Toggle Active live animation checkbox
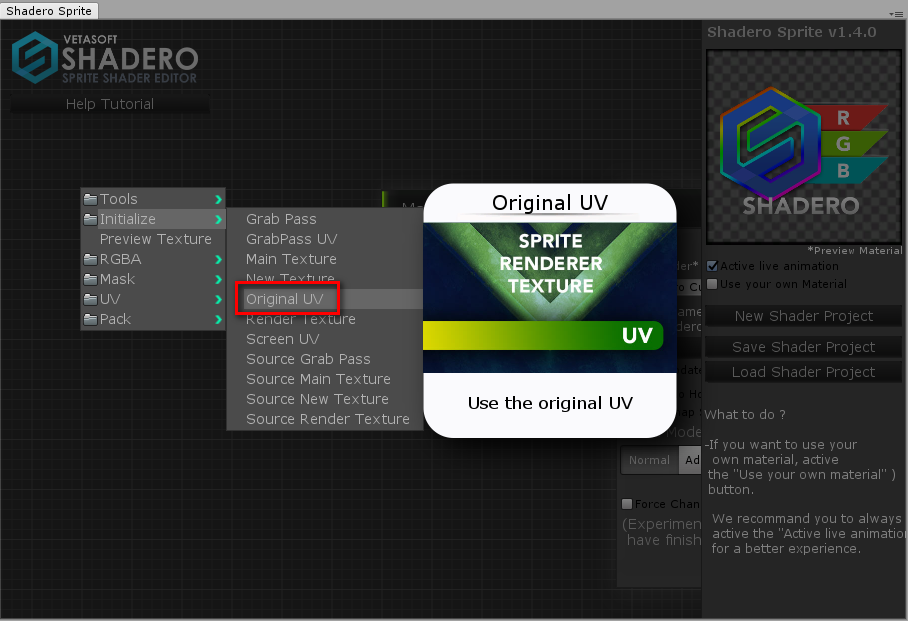908x621 pixels. [712, 266]
